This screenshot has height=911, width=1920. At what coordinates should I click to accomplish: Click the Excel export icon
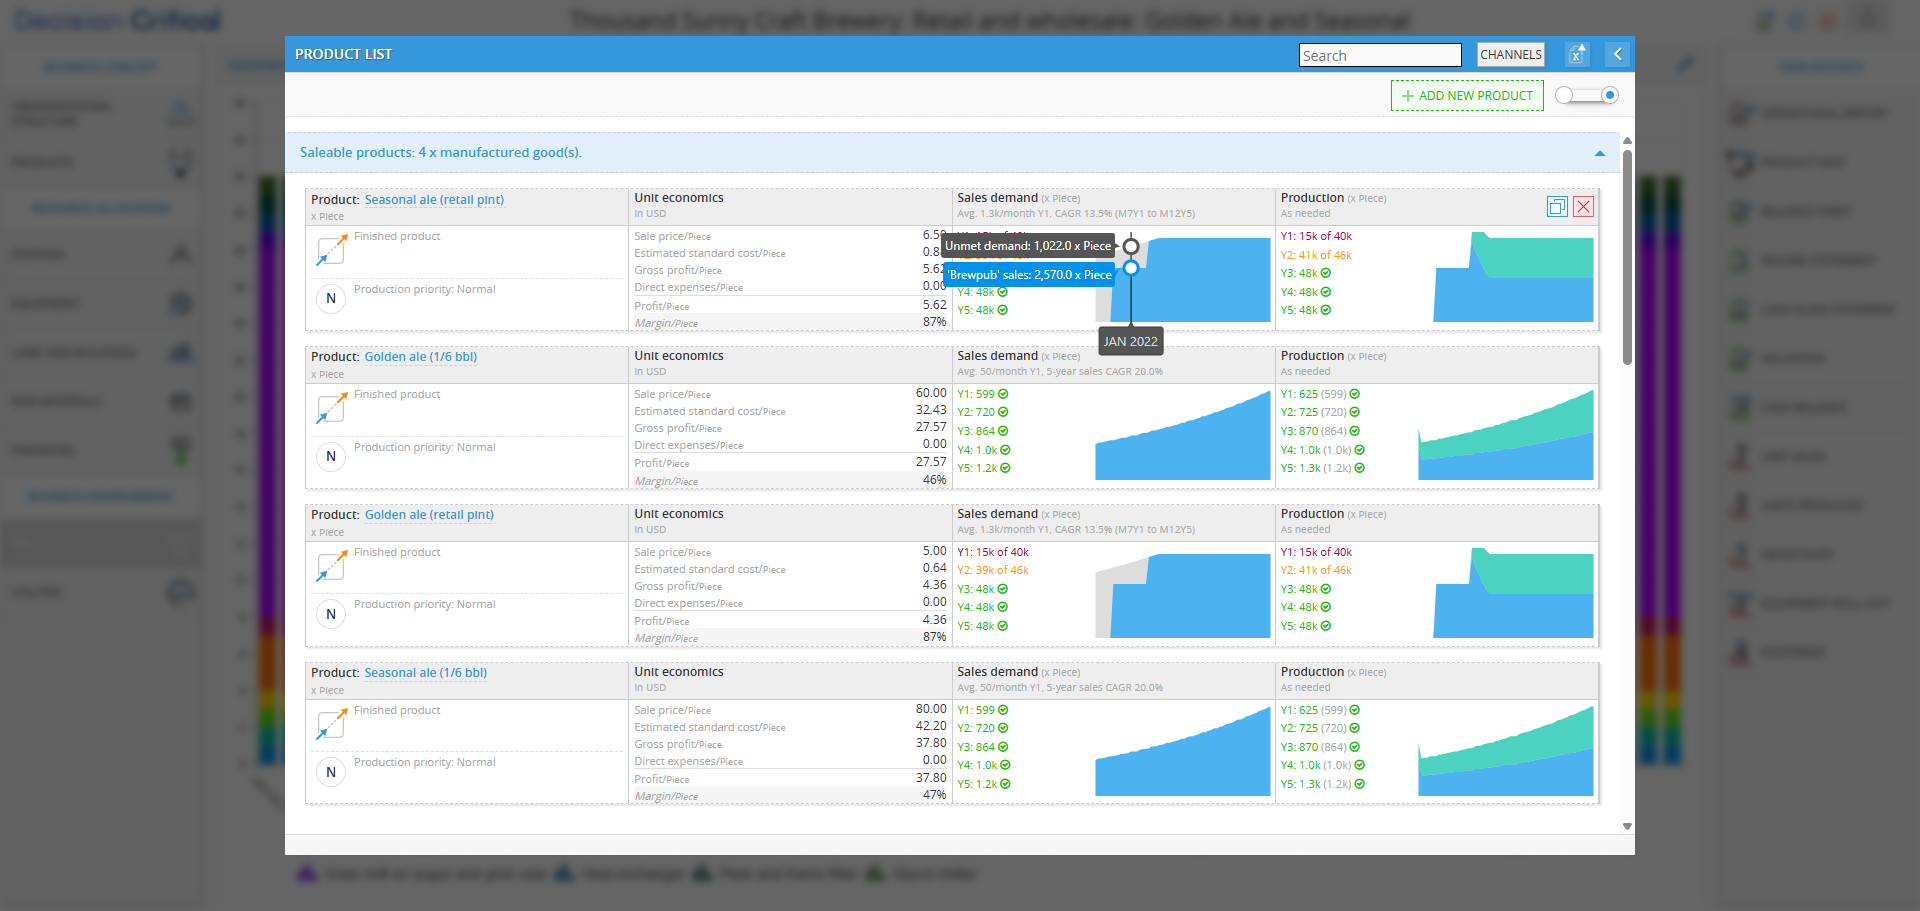pos(1577,55)
